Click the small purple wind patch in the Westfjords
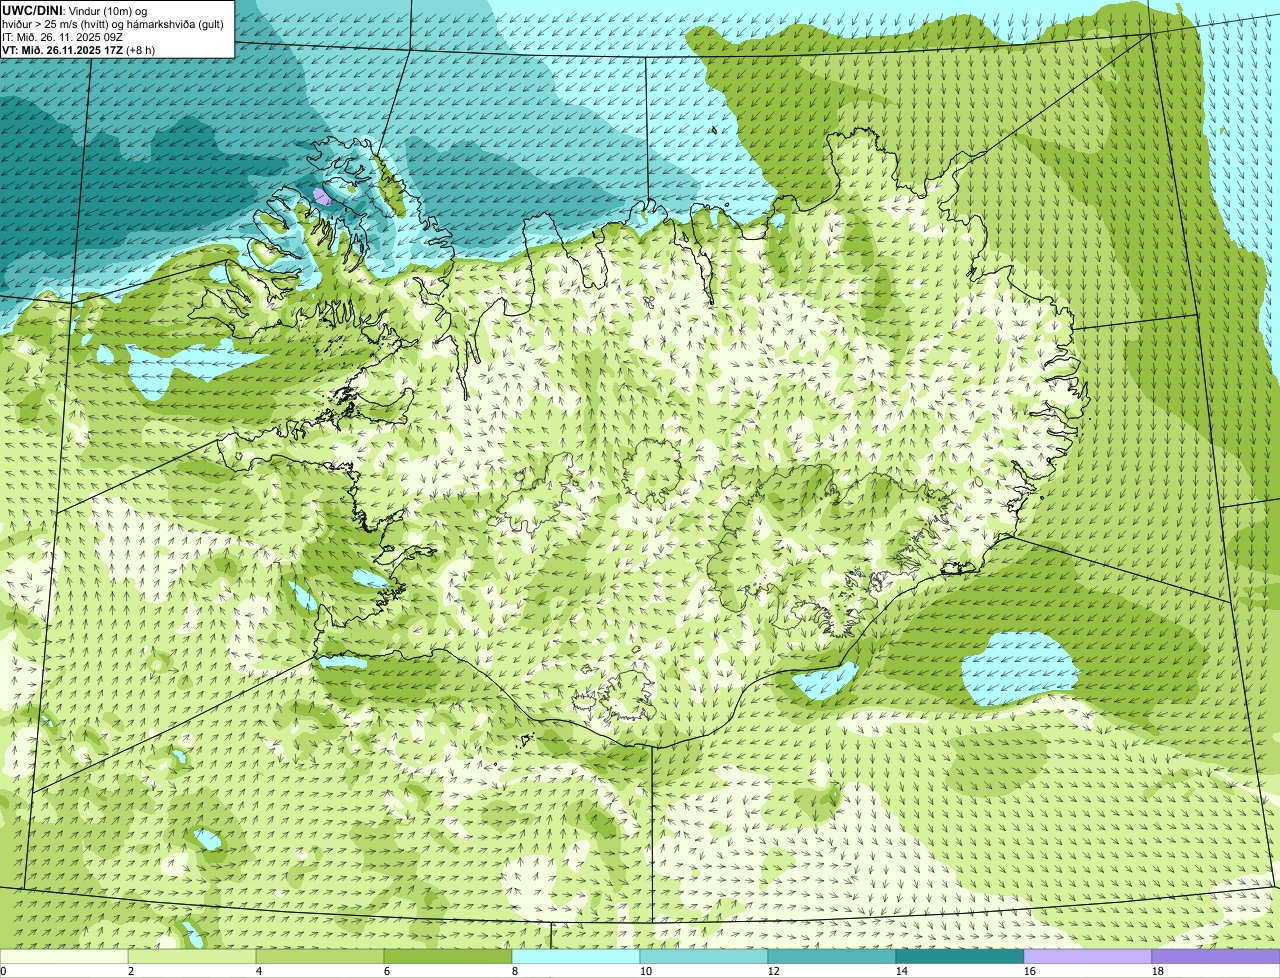 point(322,196)
